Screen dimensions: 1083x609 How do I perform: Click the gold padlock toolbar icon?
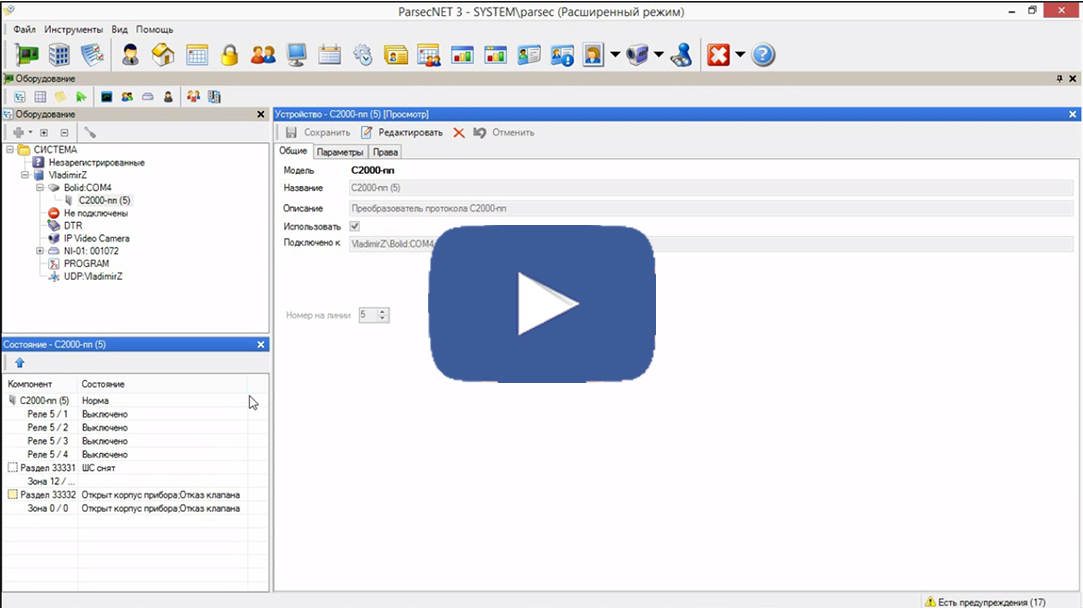[229, 55]
